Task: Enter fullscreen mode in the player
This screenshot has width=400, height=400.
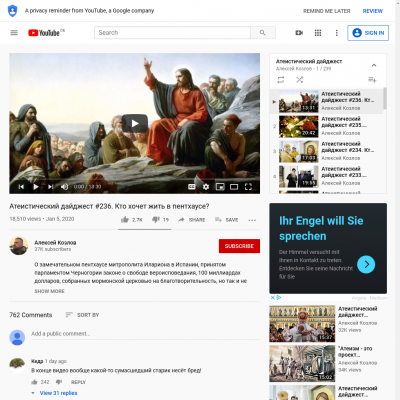Action: click(x=248, y=187)
